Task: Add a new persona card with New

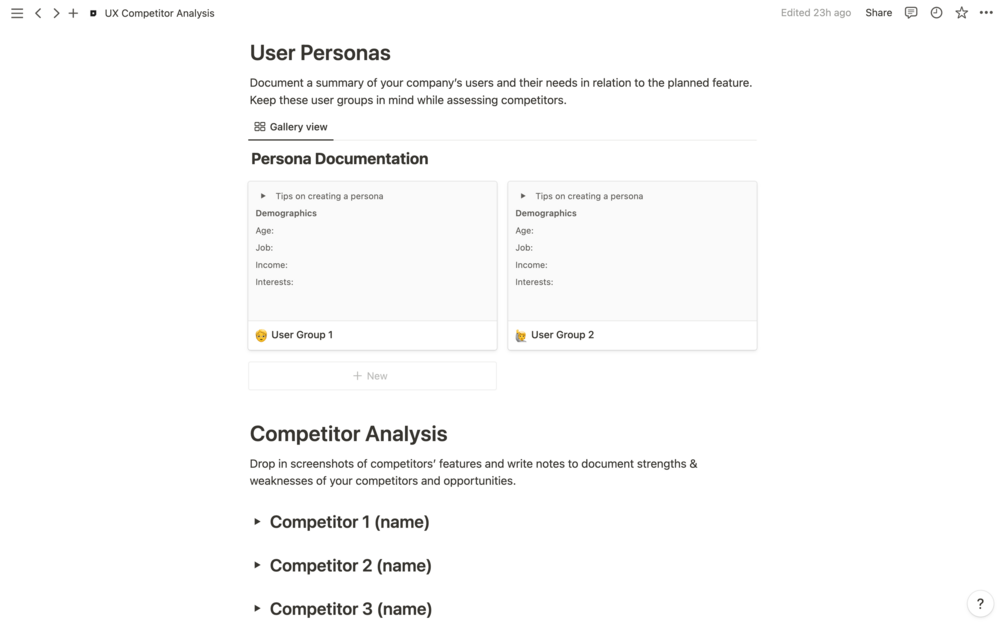Action: pos(371,376)
